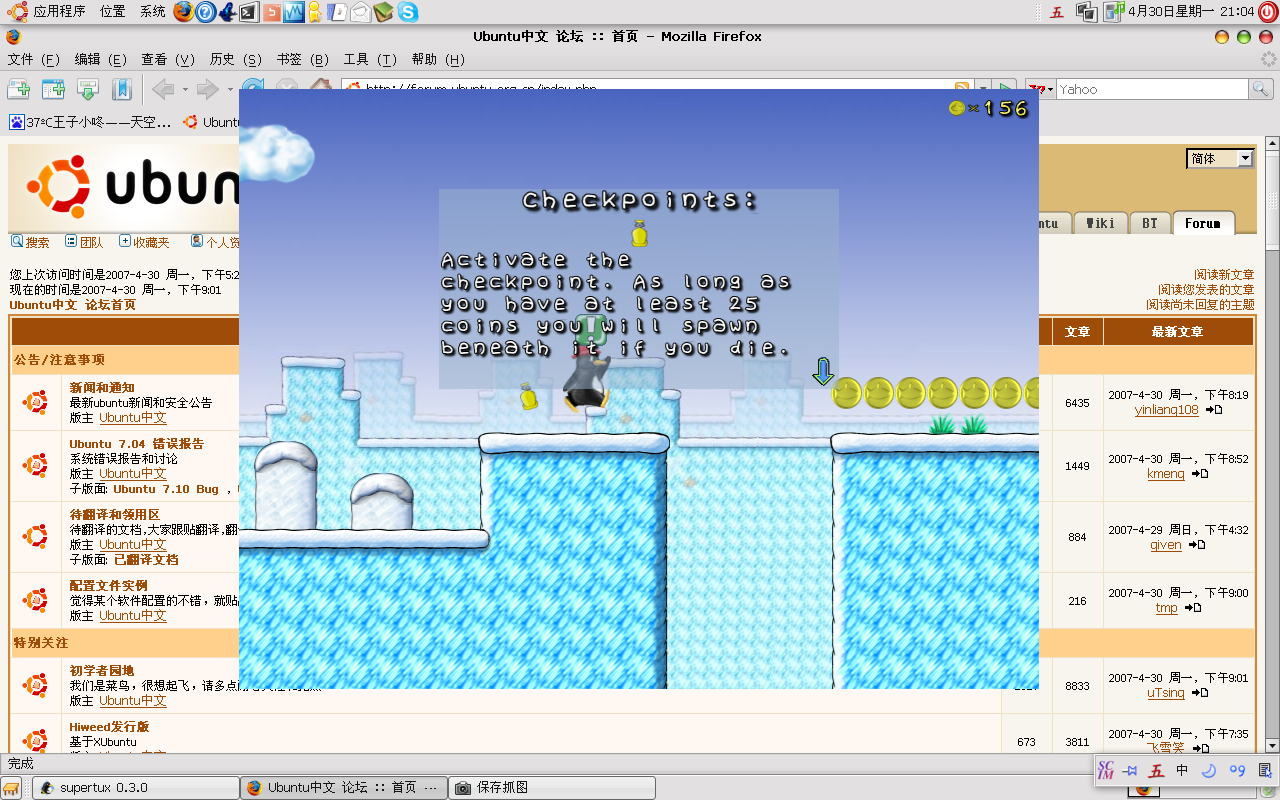
Task: Go back in Firefox history
Action: tap(163, 90)
